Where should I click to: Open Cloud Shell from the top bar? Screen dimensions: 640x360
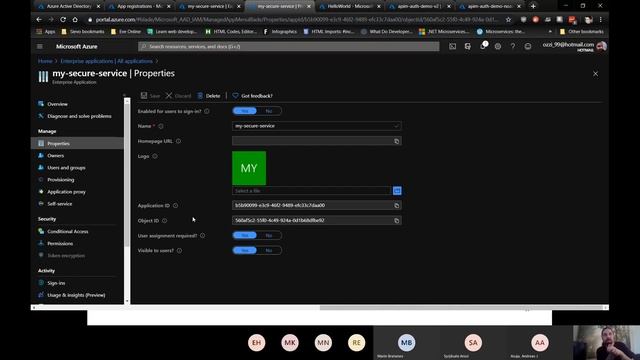point(452,47)
